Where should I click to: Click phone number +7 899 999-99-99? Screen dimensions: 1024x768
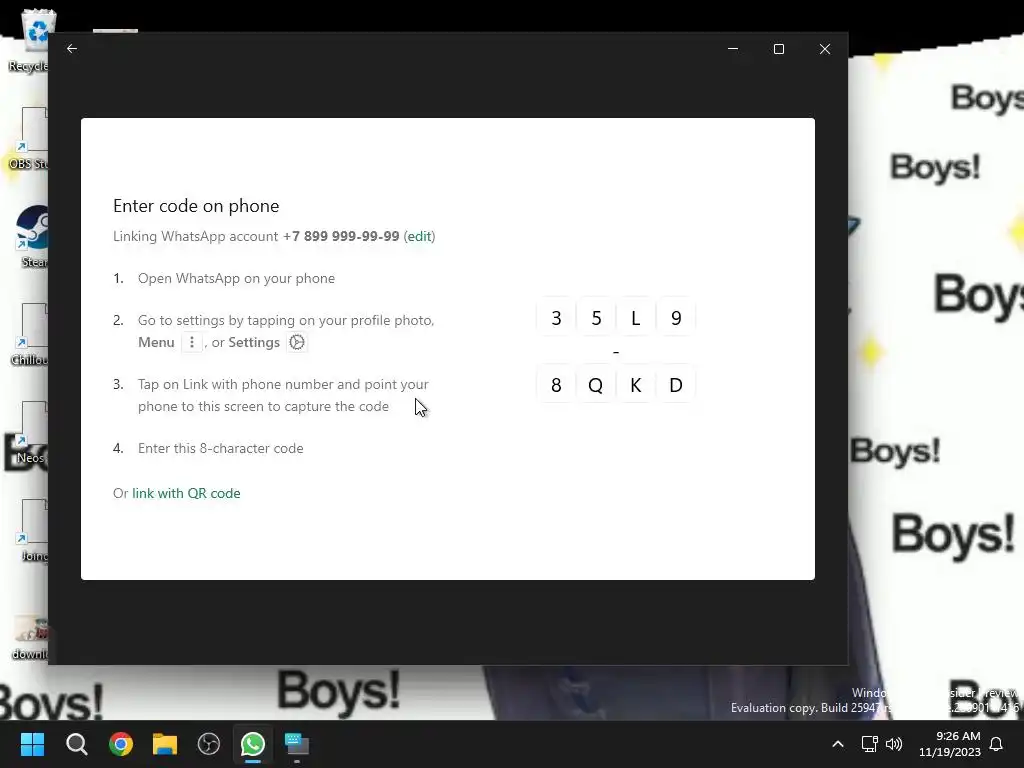341,236
